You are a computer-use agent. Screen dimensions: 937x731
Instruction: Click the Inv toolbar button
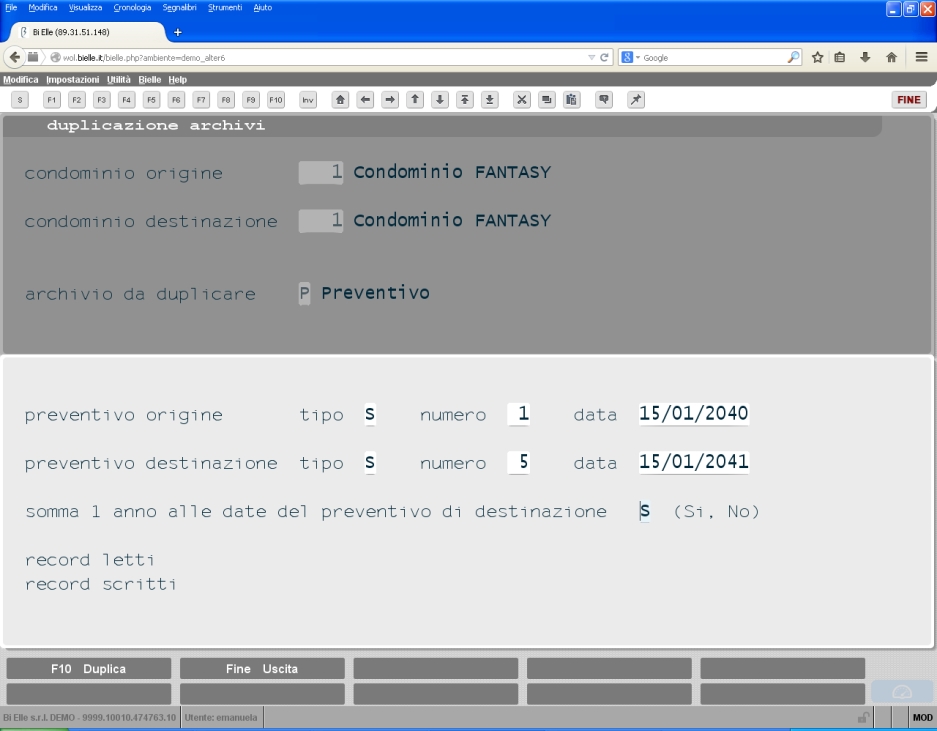coord(308,100)
